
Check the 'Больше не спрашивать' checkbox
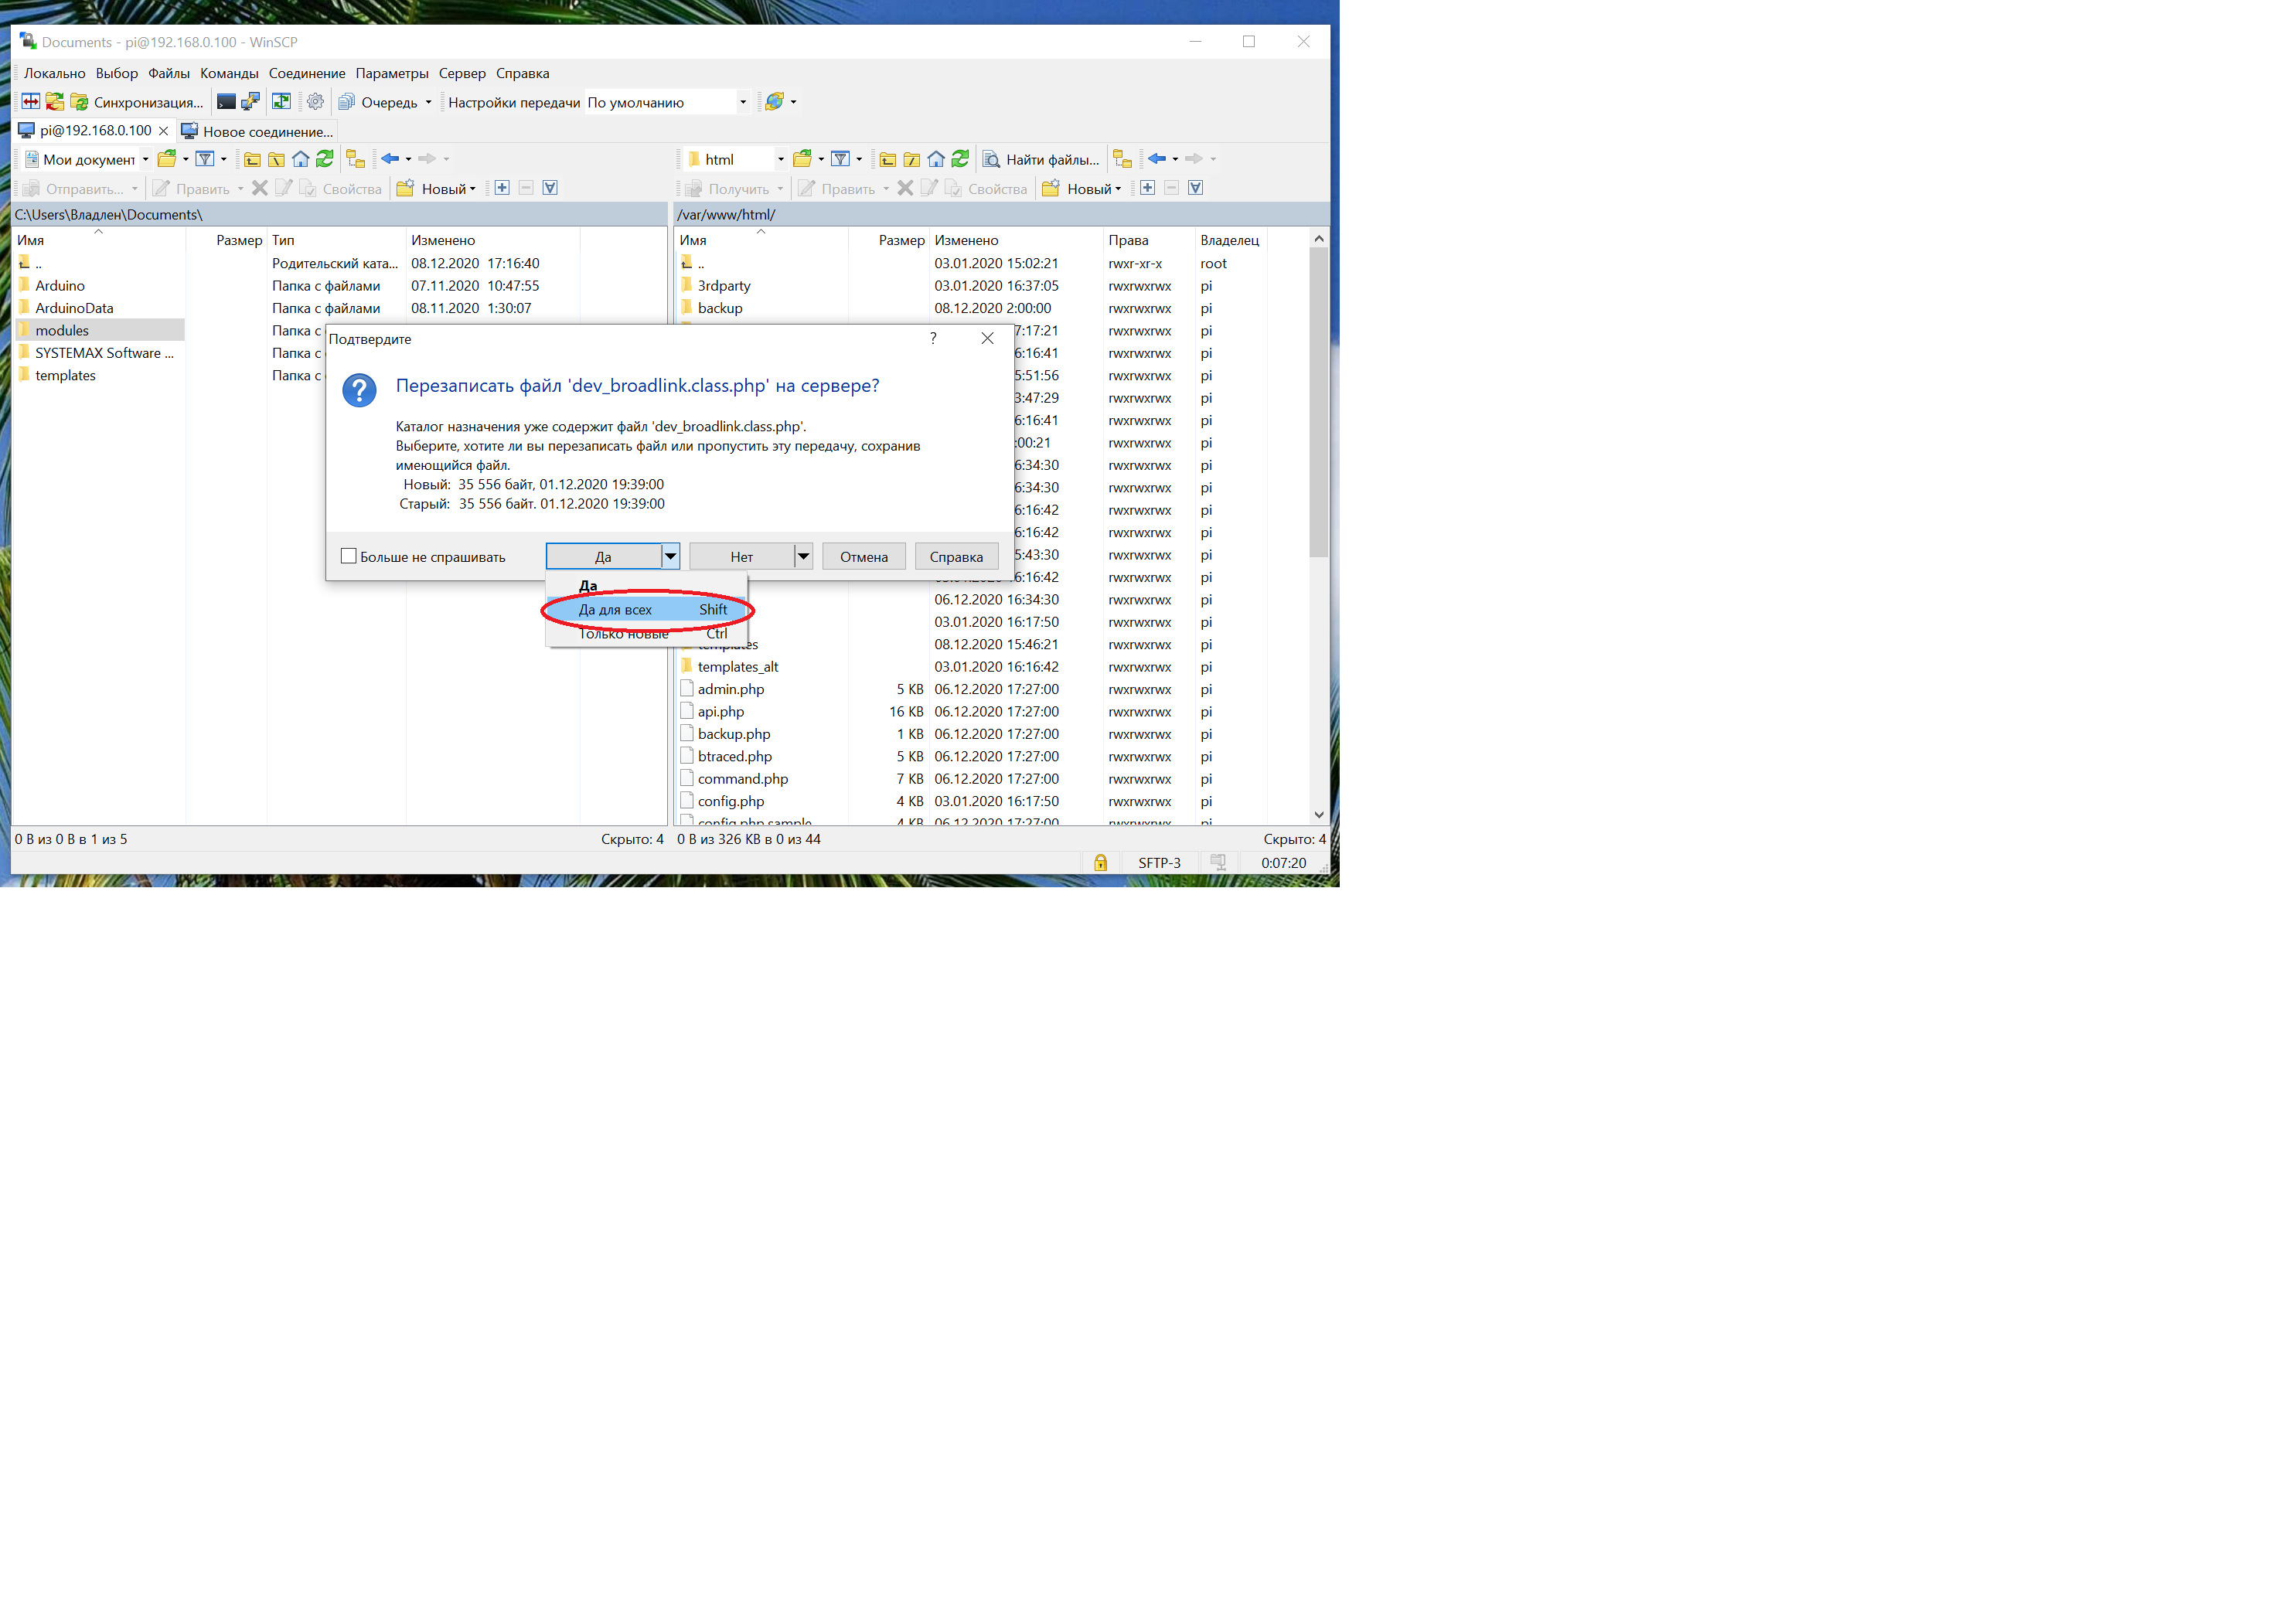(x=349, y=556)
